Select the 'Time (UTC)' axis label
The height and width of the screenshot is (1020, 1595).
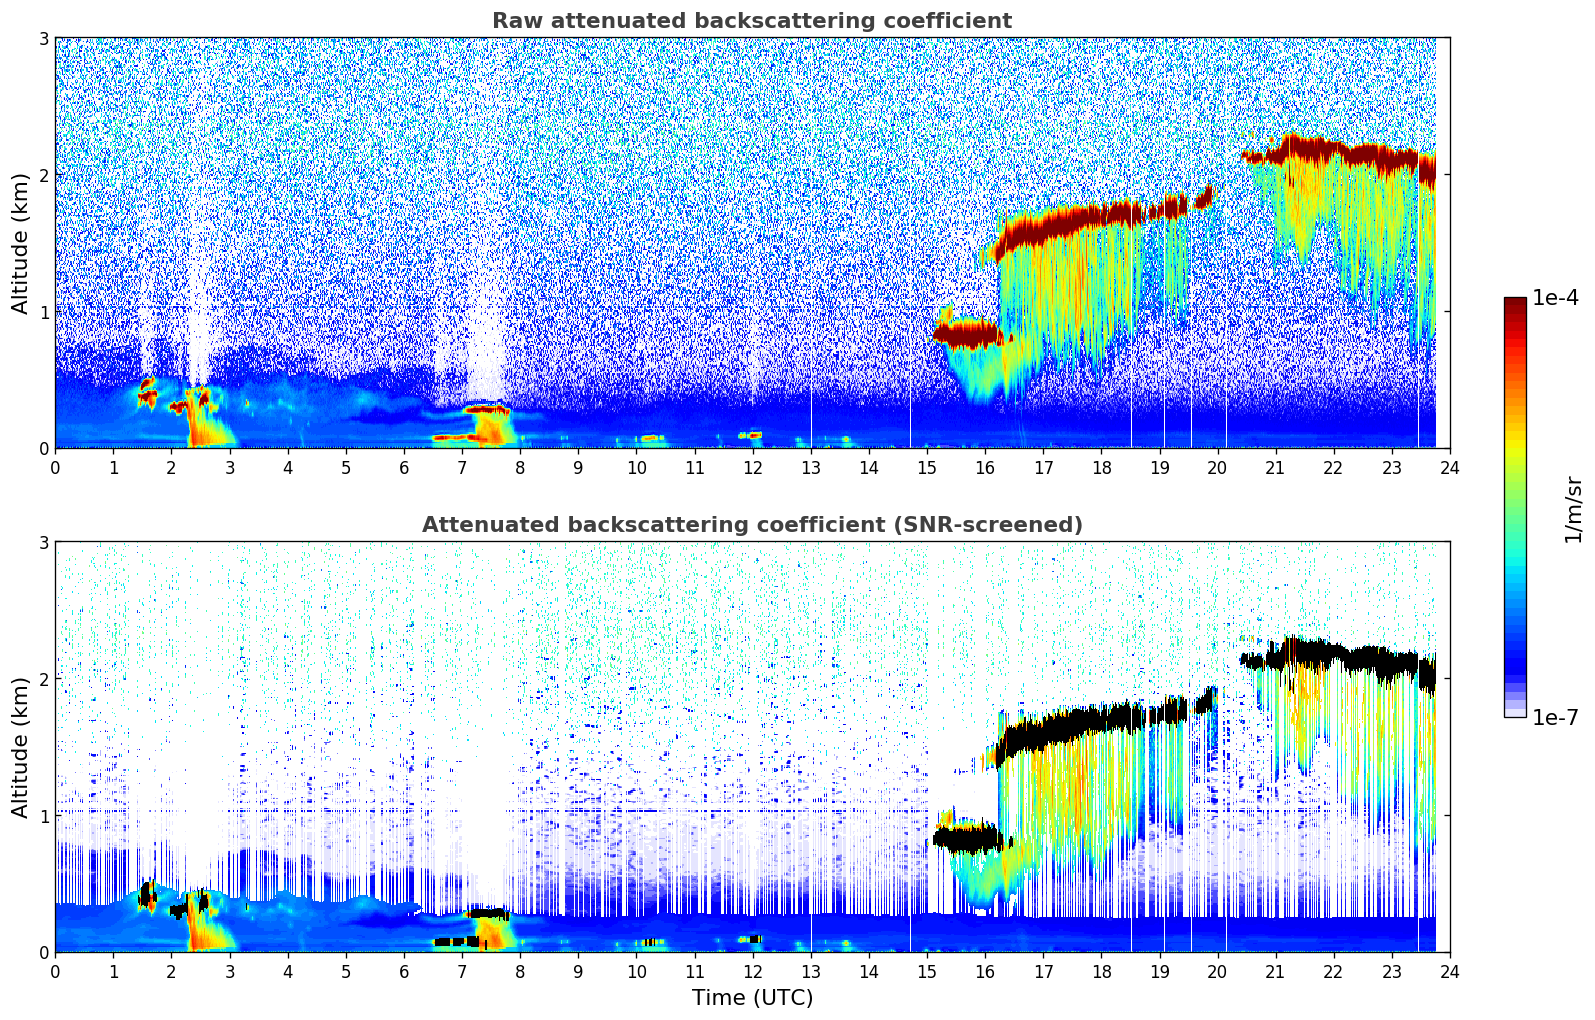pyautogui.click(x=752, y=998)
